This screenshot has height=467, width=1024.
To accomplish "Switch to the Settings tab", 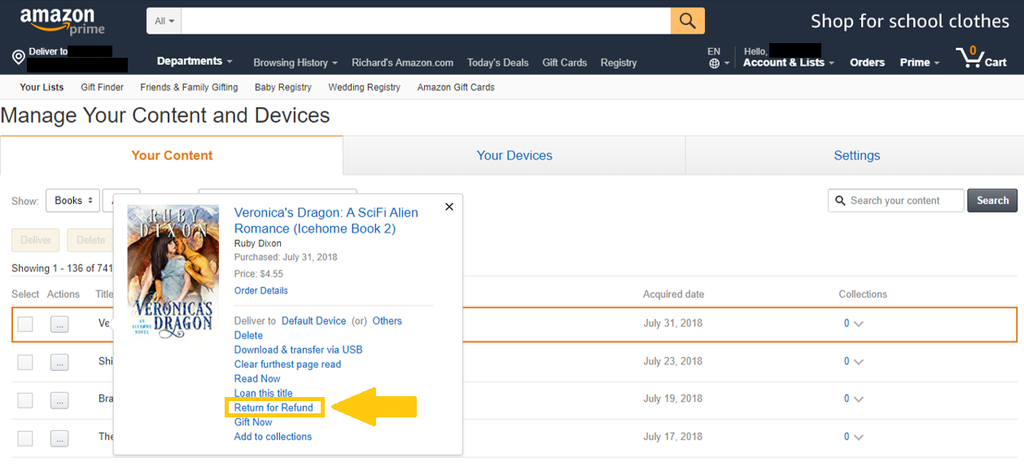I will pos(856,155).
